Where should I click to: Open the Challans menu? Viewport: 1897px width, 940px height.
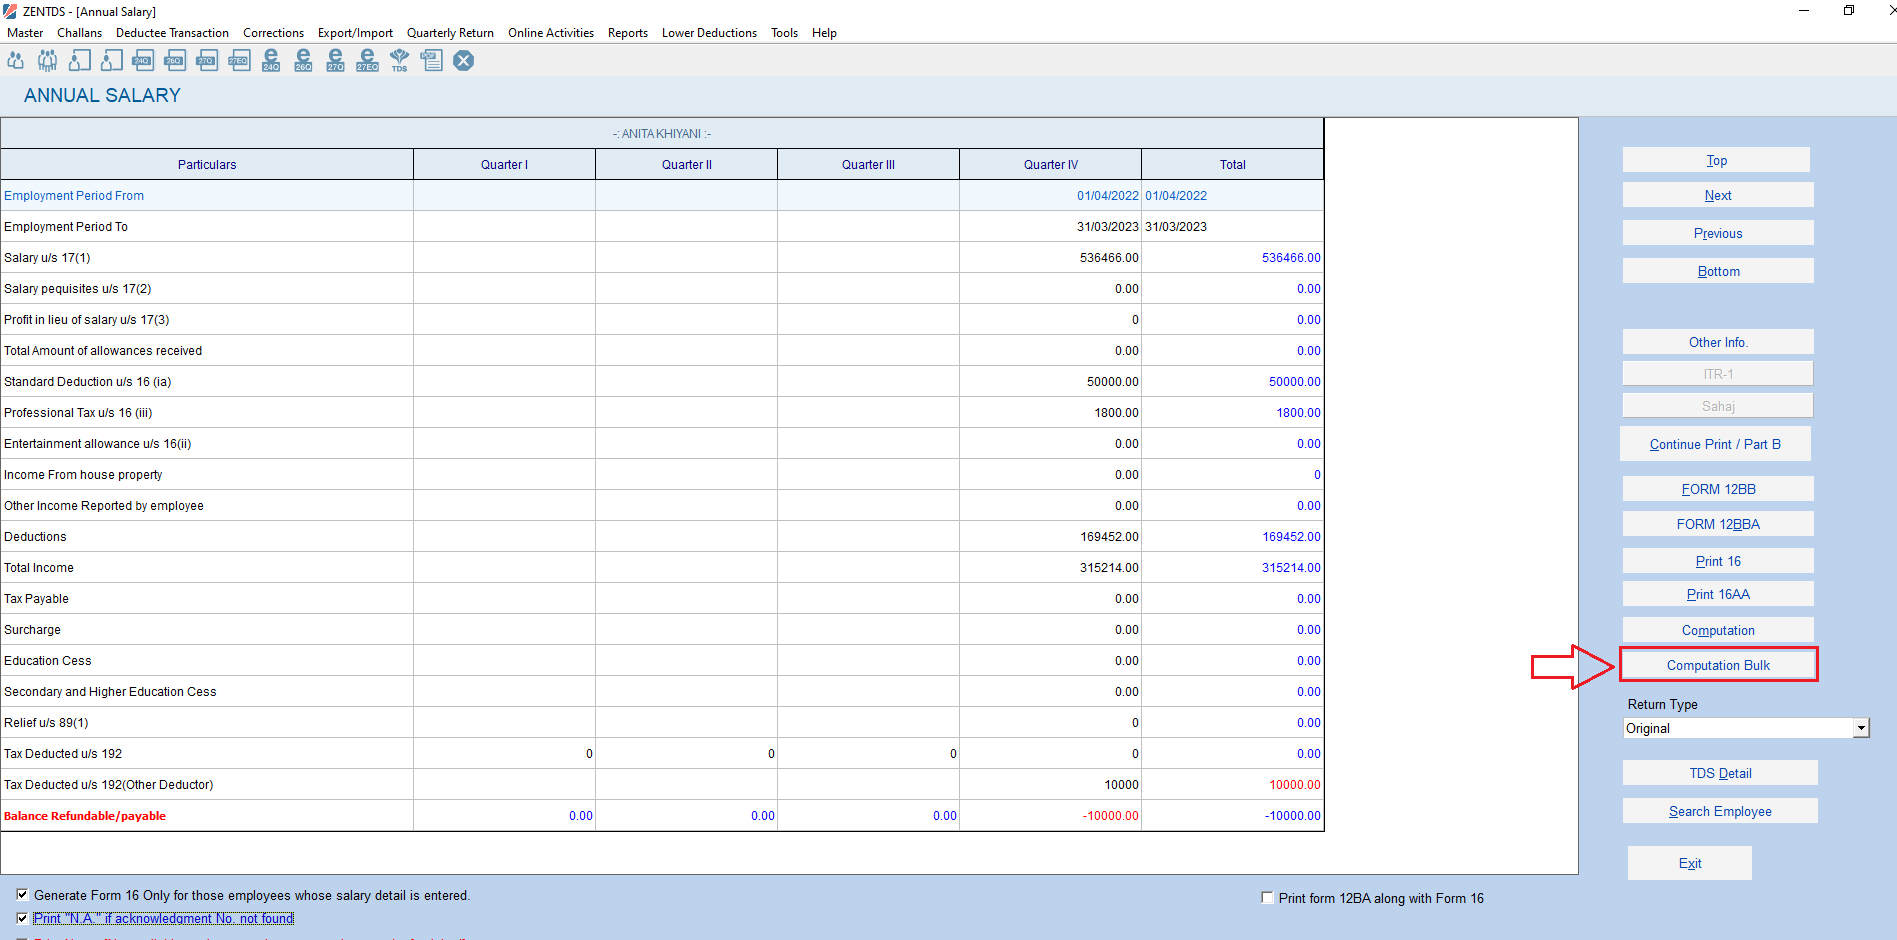coord(79,33)
